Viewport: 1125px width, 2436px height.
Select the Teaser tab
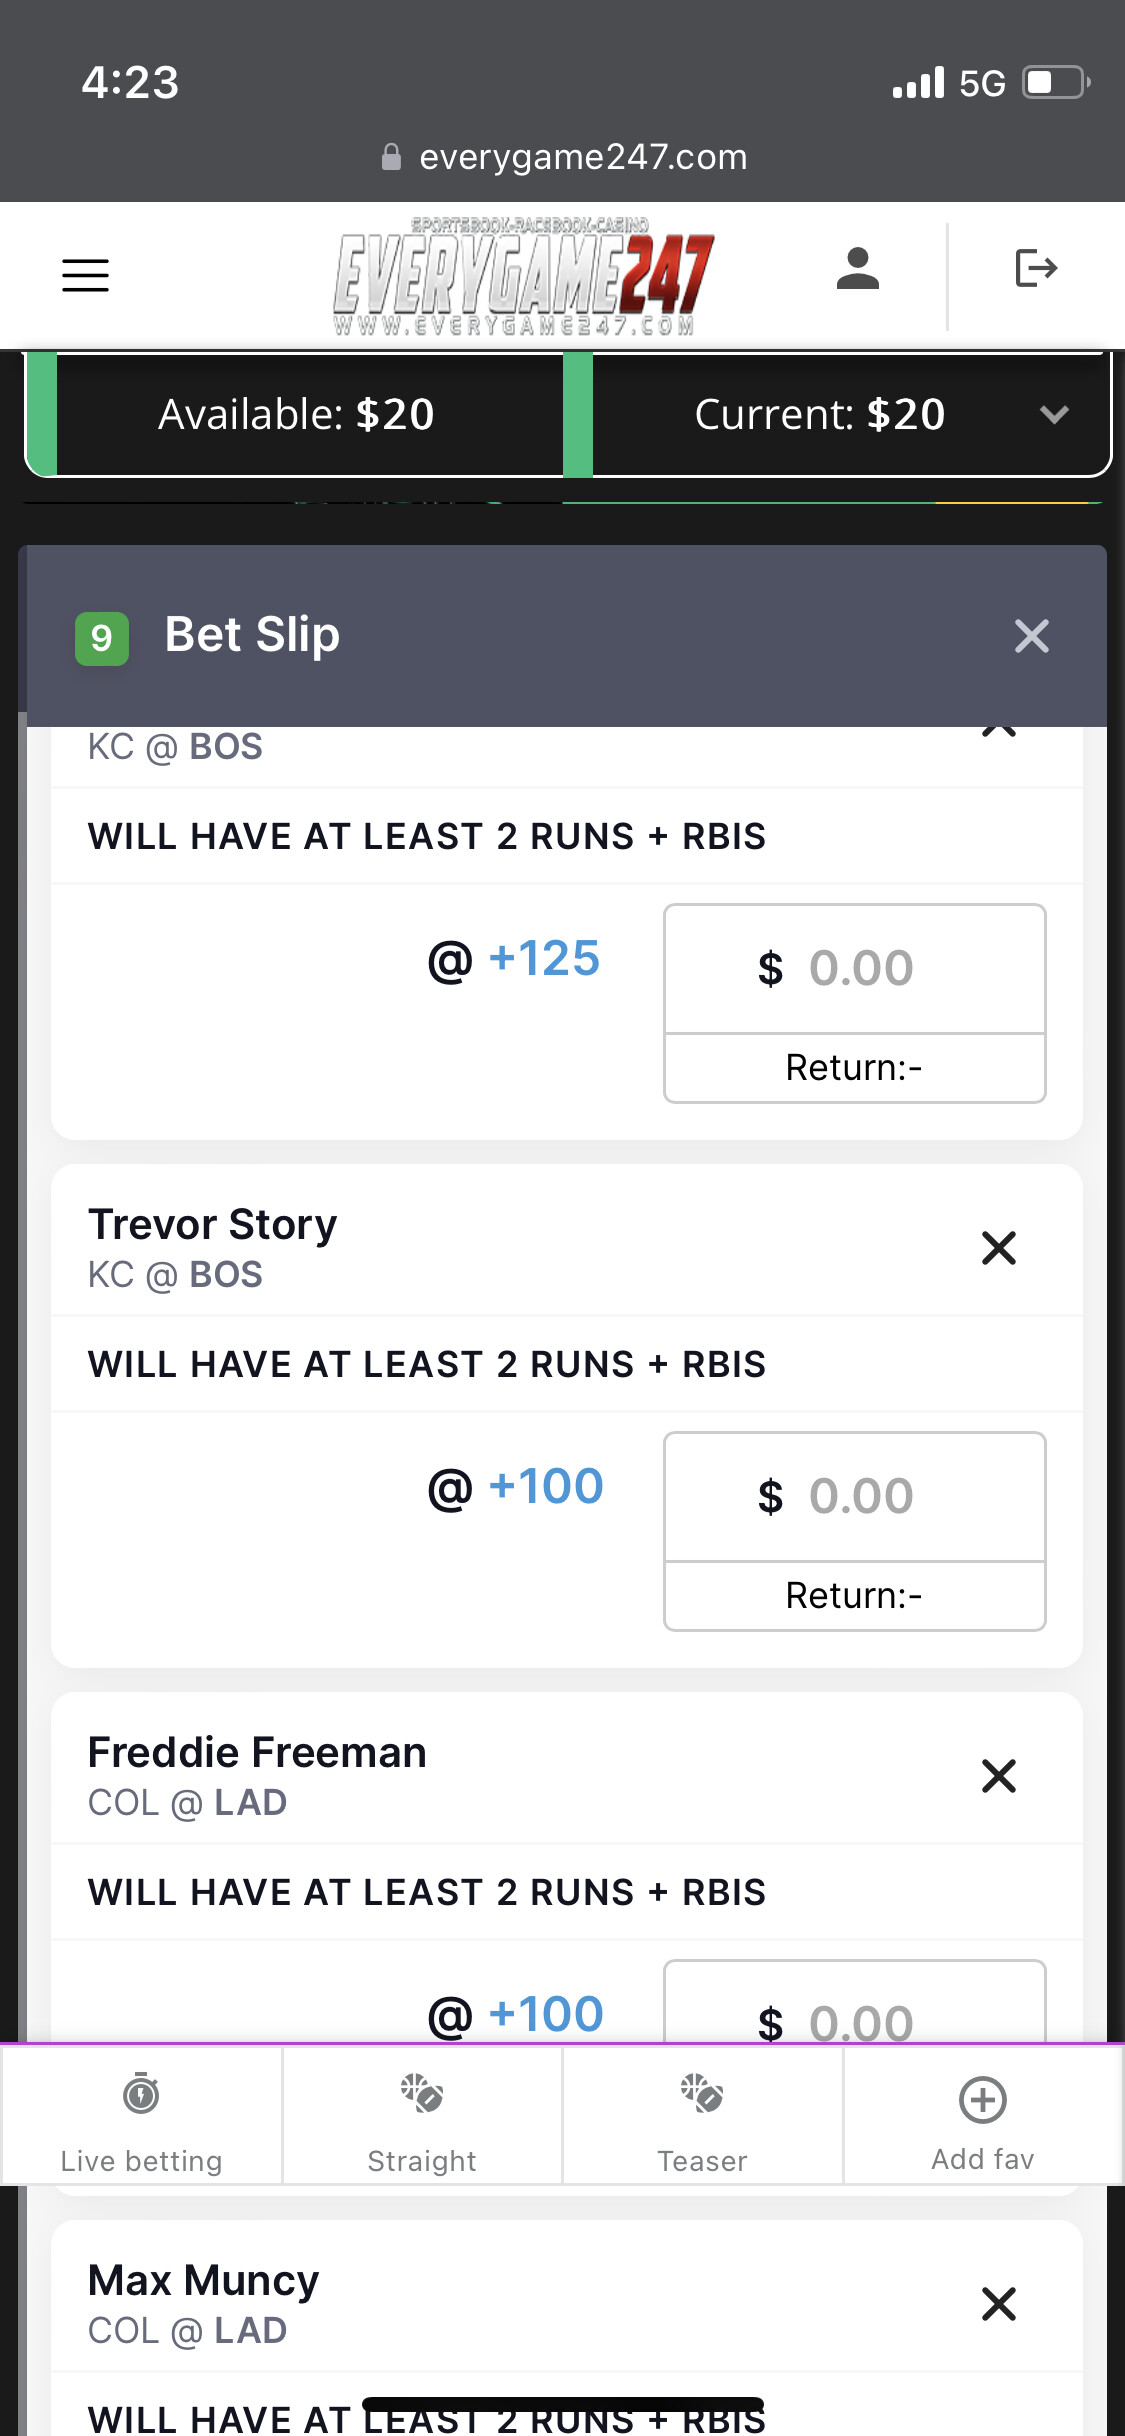tap(702, 2116)
